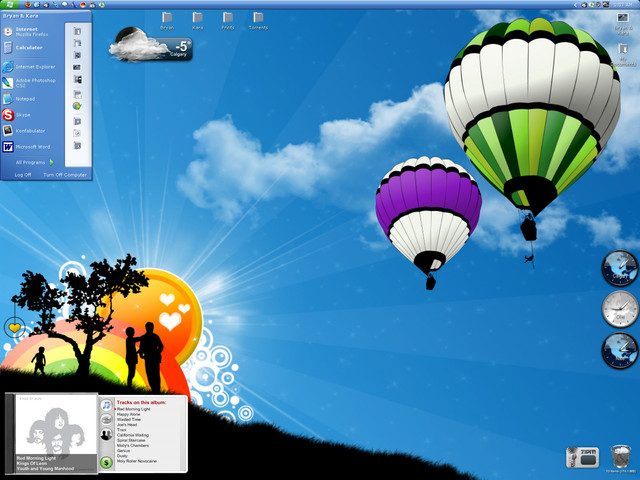Screen dimensions: 640x480
Task: Click the battery/volume widget beside the trash
Action: point(582,457)
